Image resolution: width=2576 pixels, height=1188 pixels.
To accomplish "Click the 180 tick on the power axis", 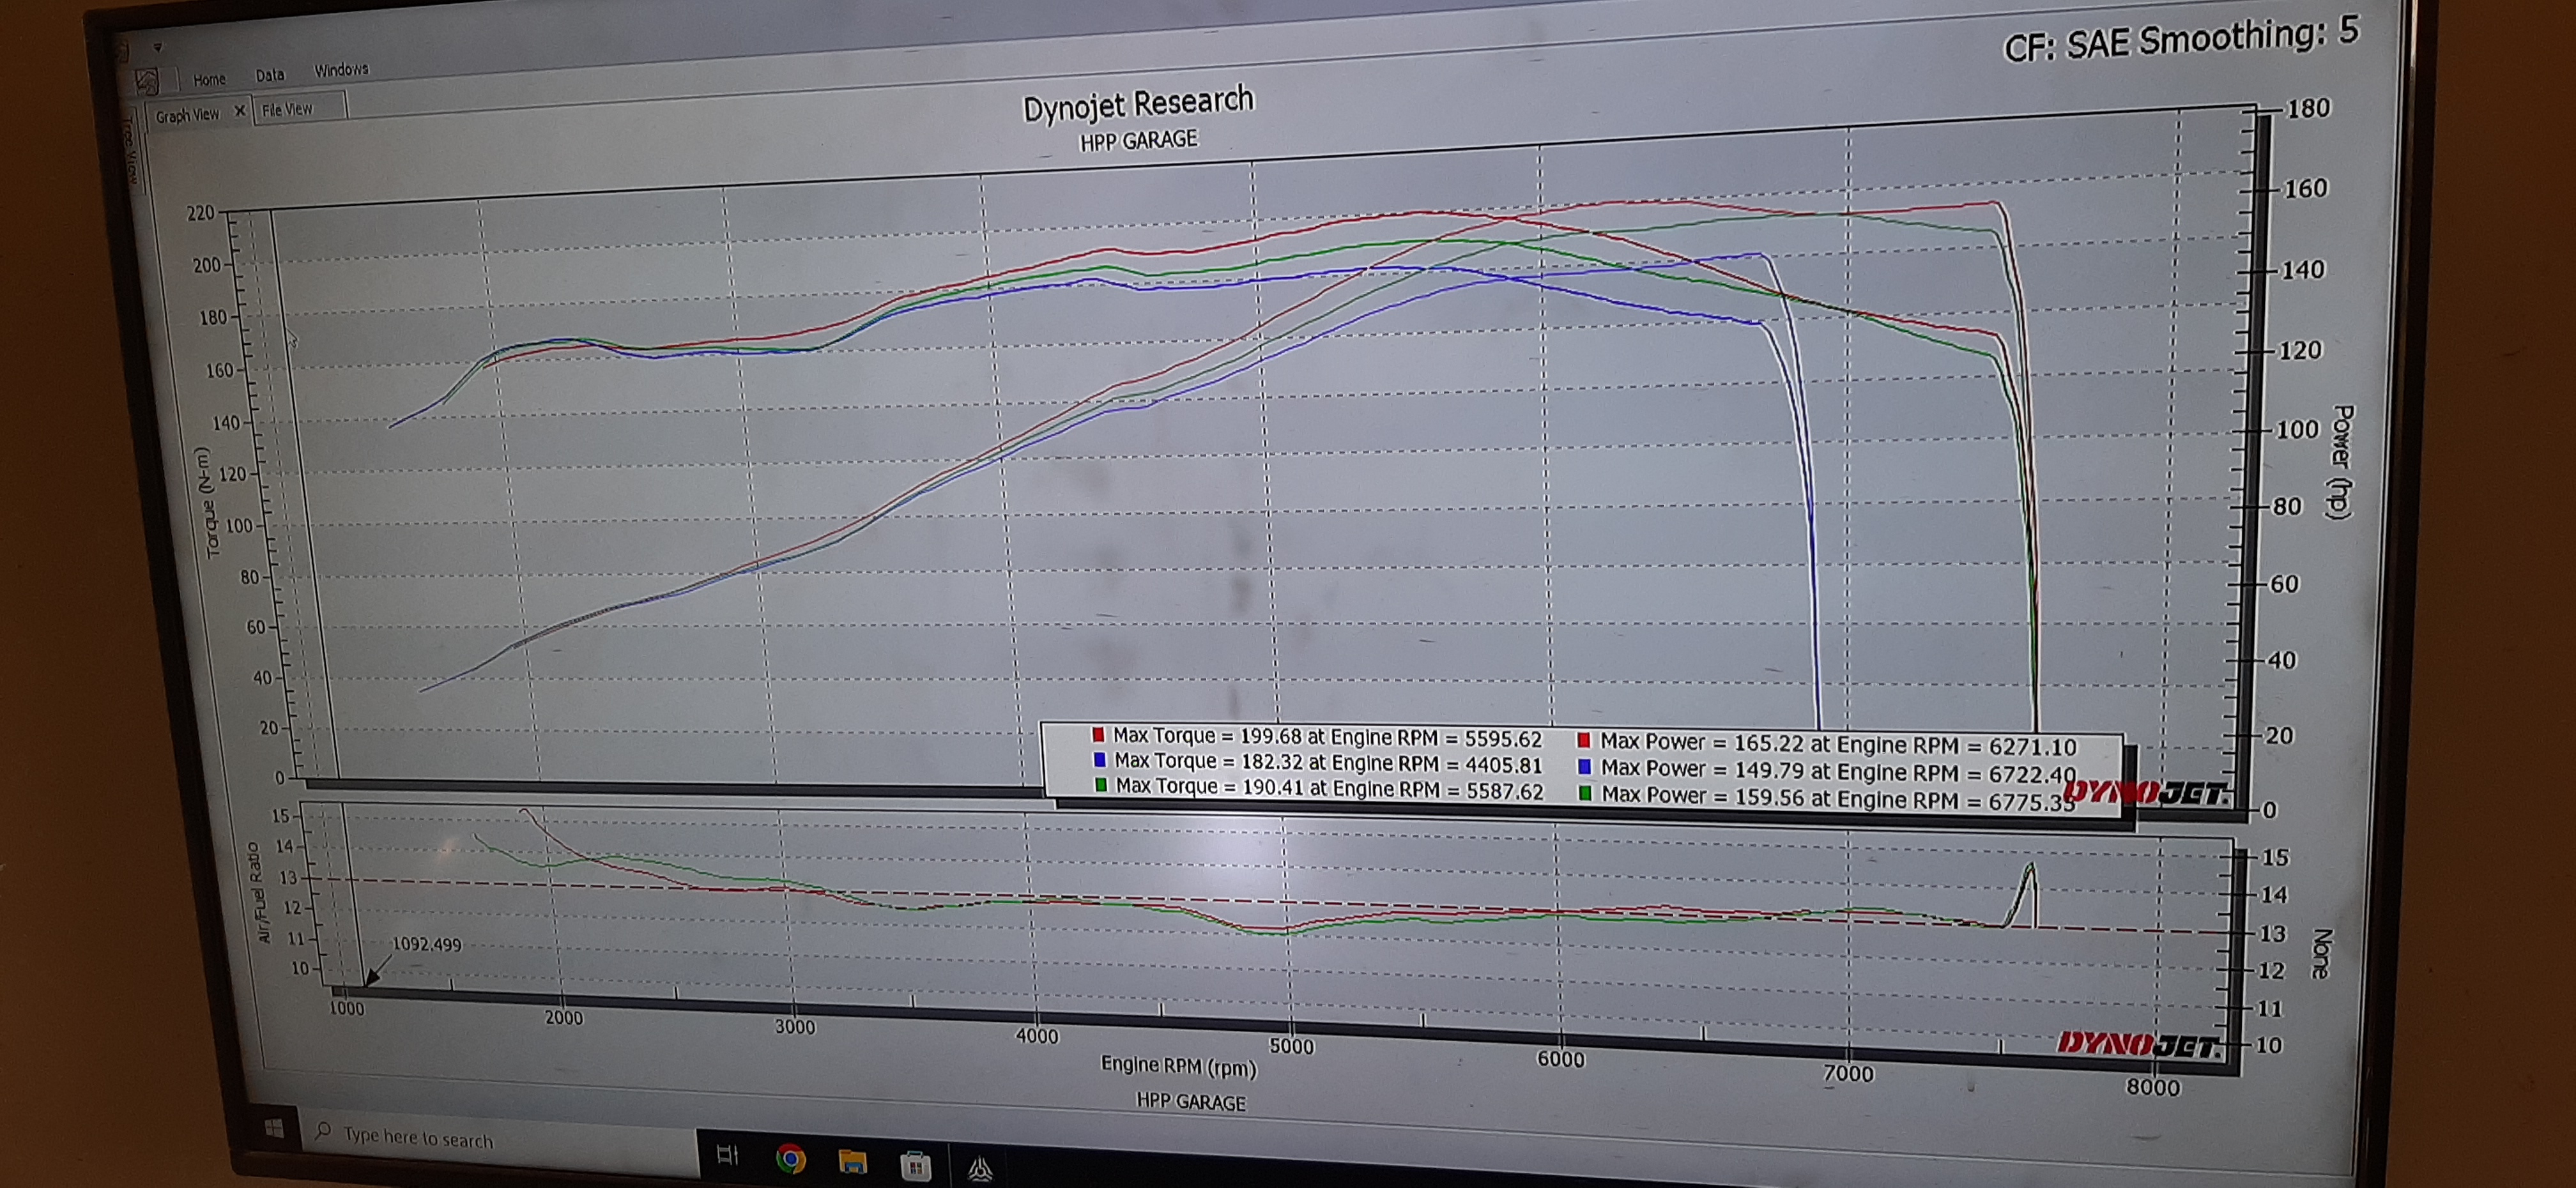I will pyautogui.click(x=2309, y=109).
